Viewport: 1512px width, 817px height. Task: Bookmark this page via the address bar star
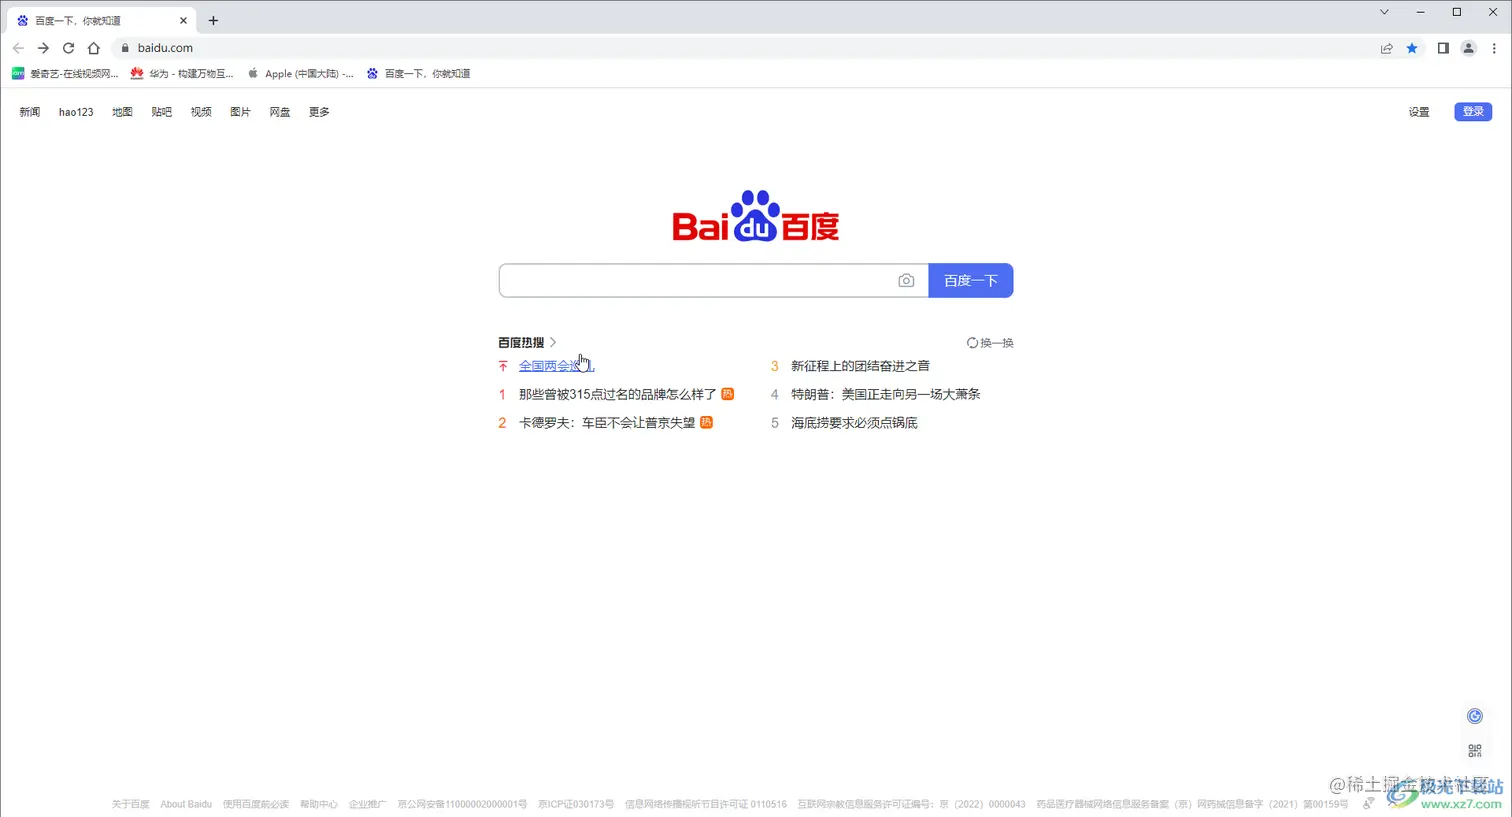point(1412,47)
